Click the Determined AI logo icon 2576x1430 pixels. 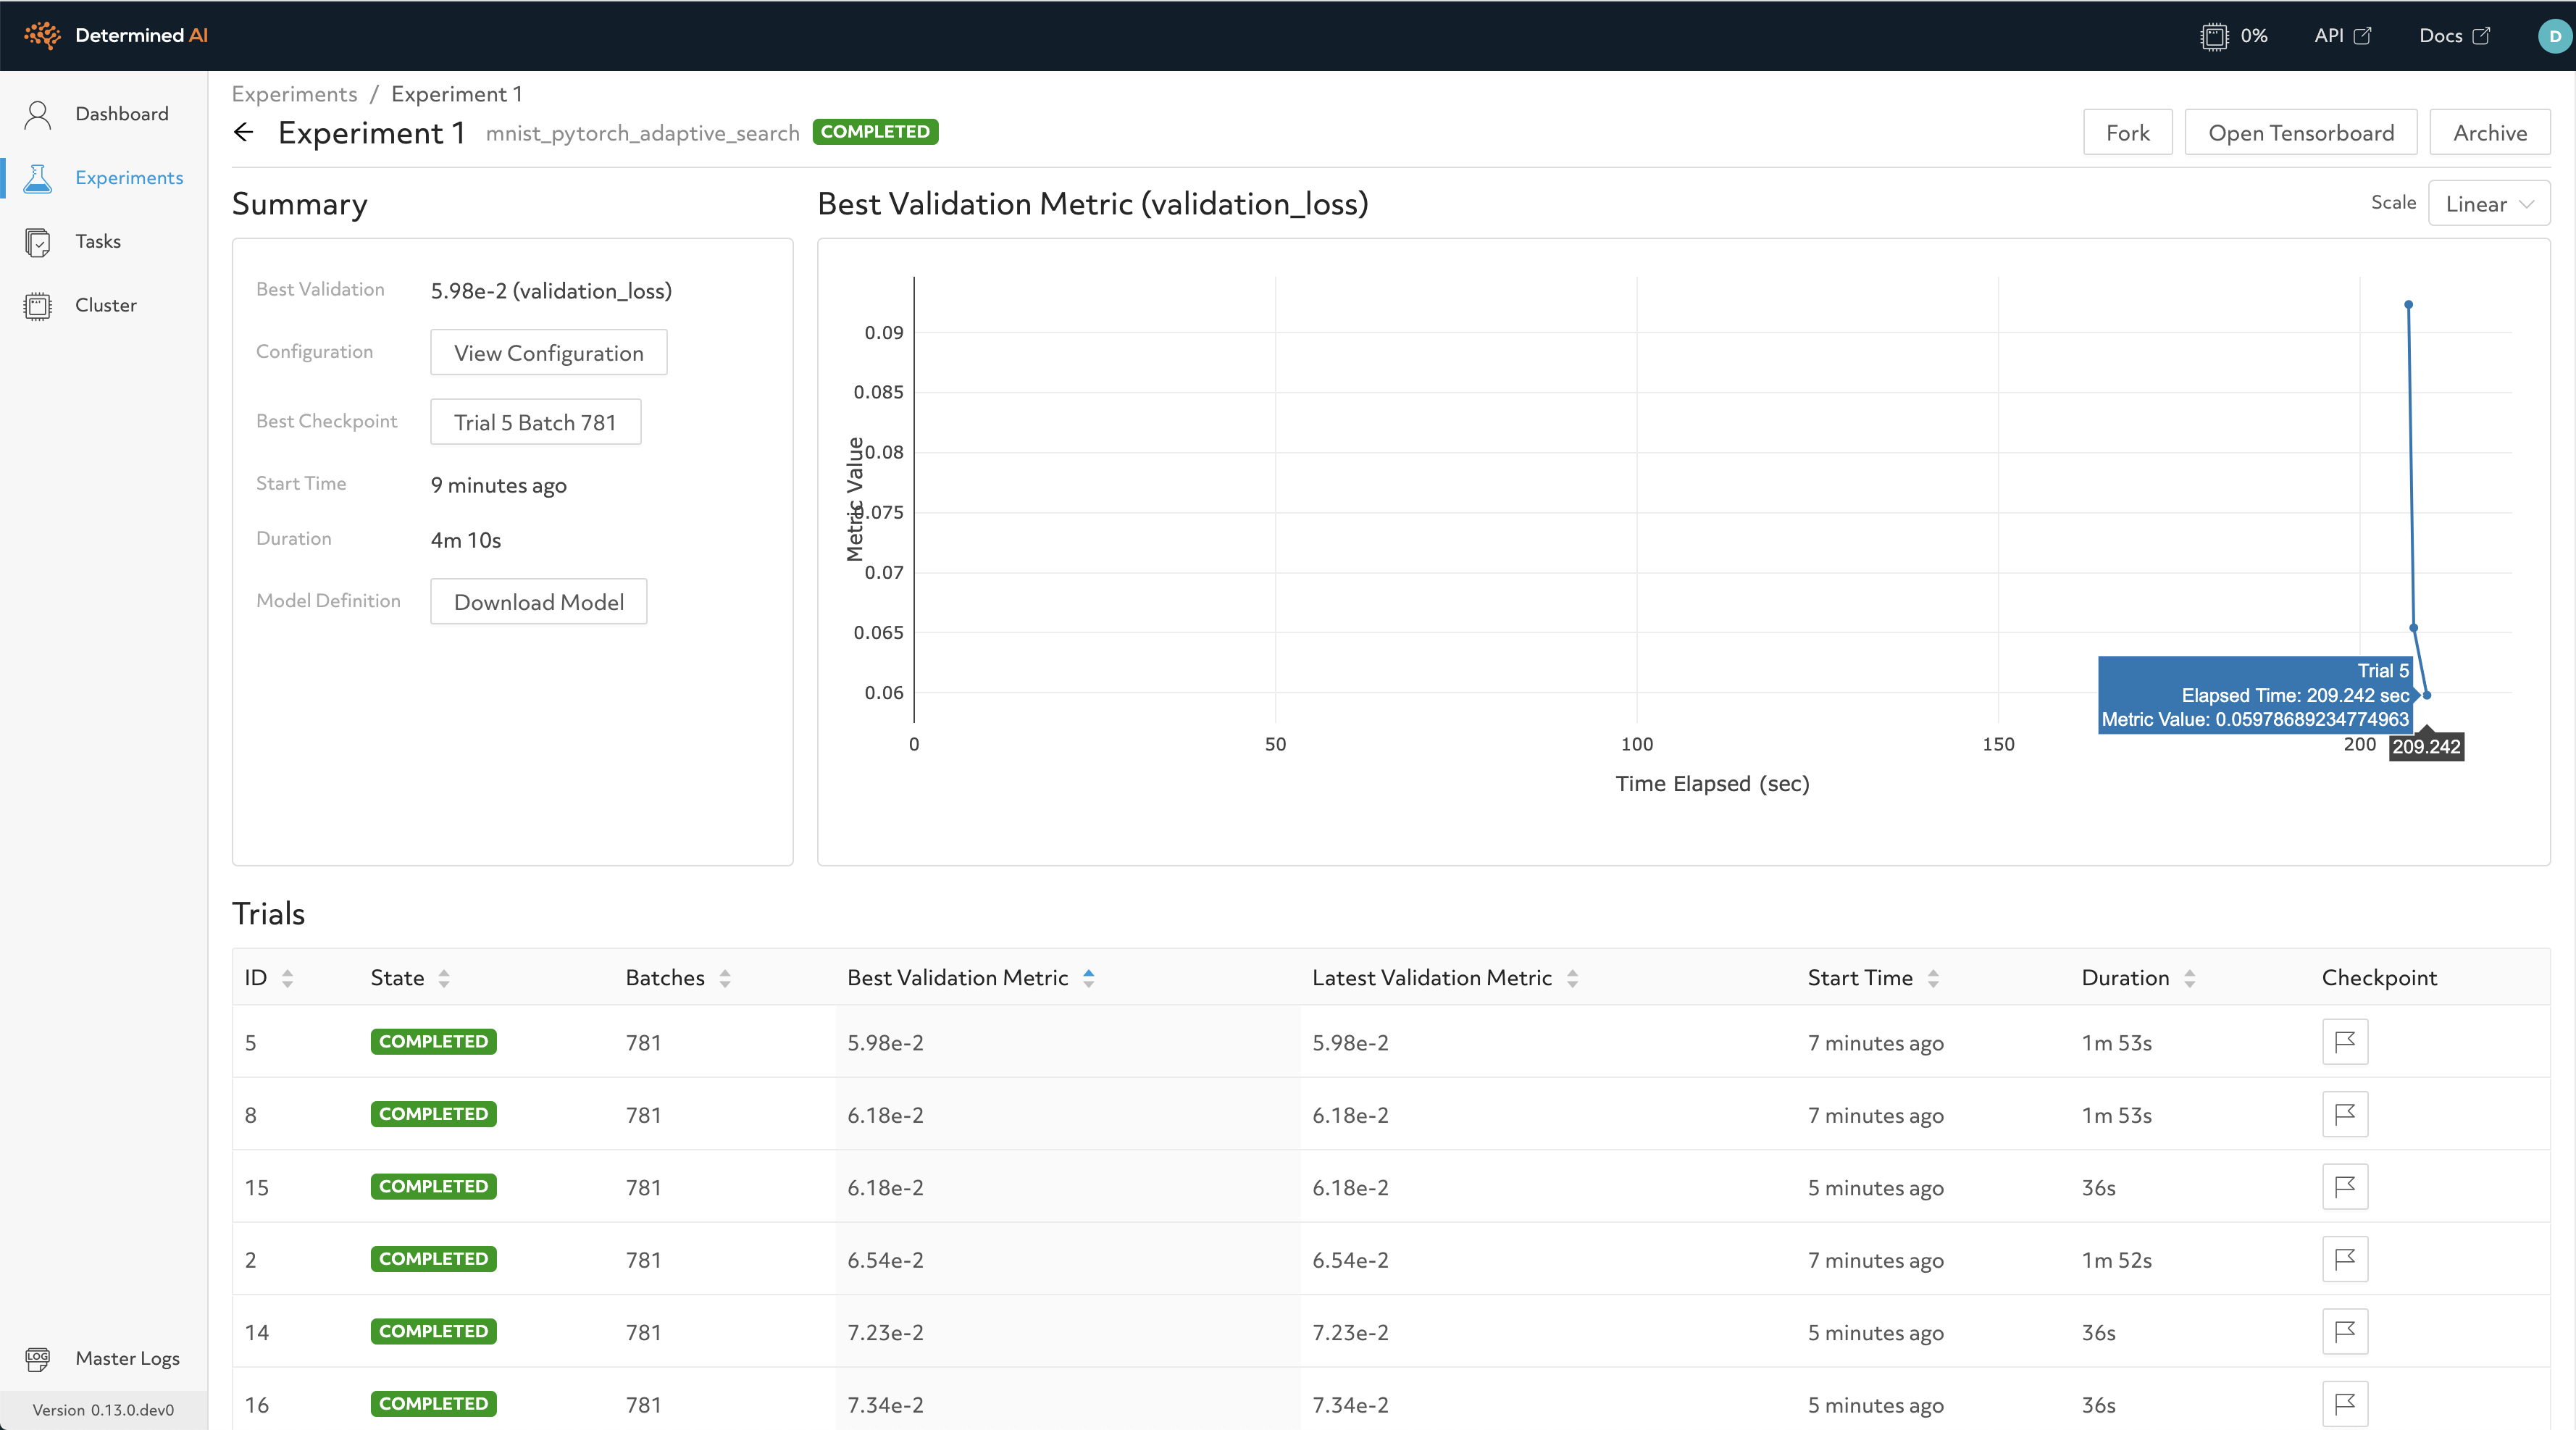tap(42, 35)
